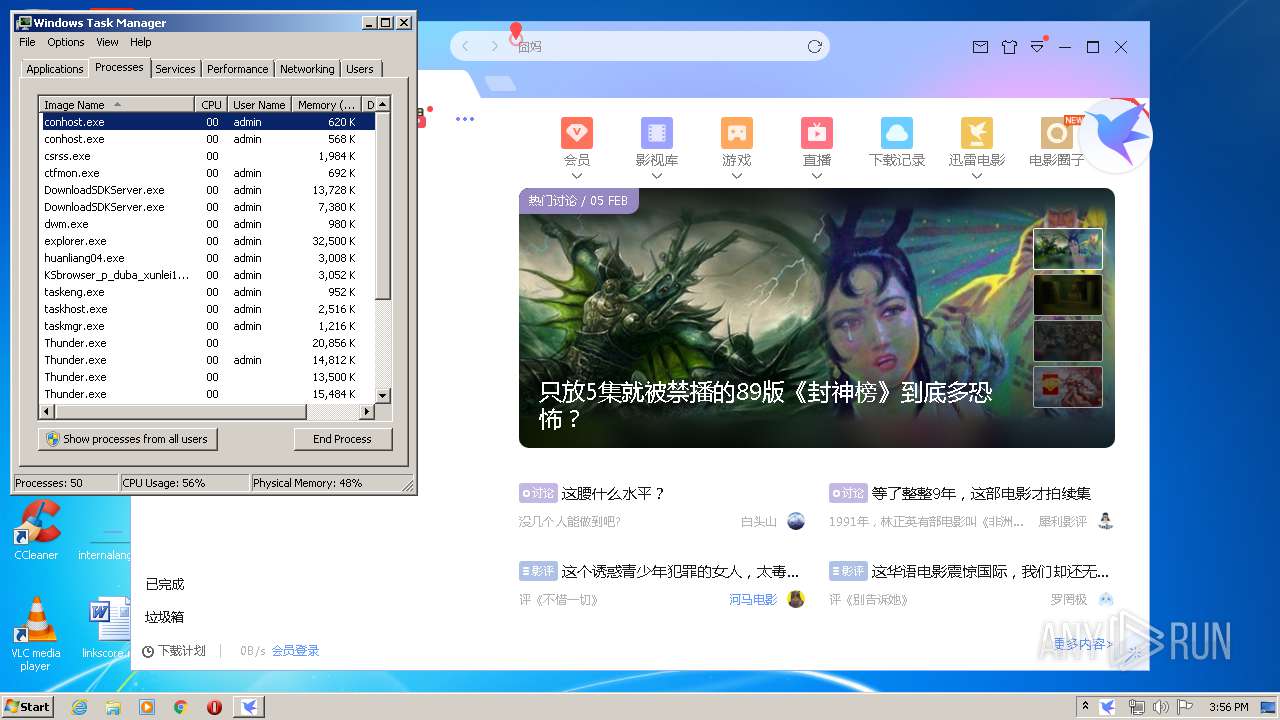Open Internet Explorer from the taskbar

(x=79, y=707)
